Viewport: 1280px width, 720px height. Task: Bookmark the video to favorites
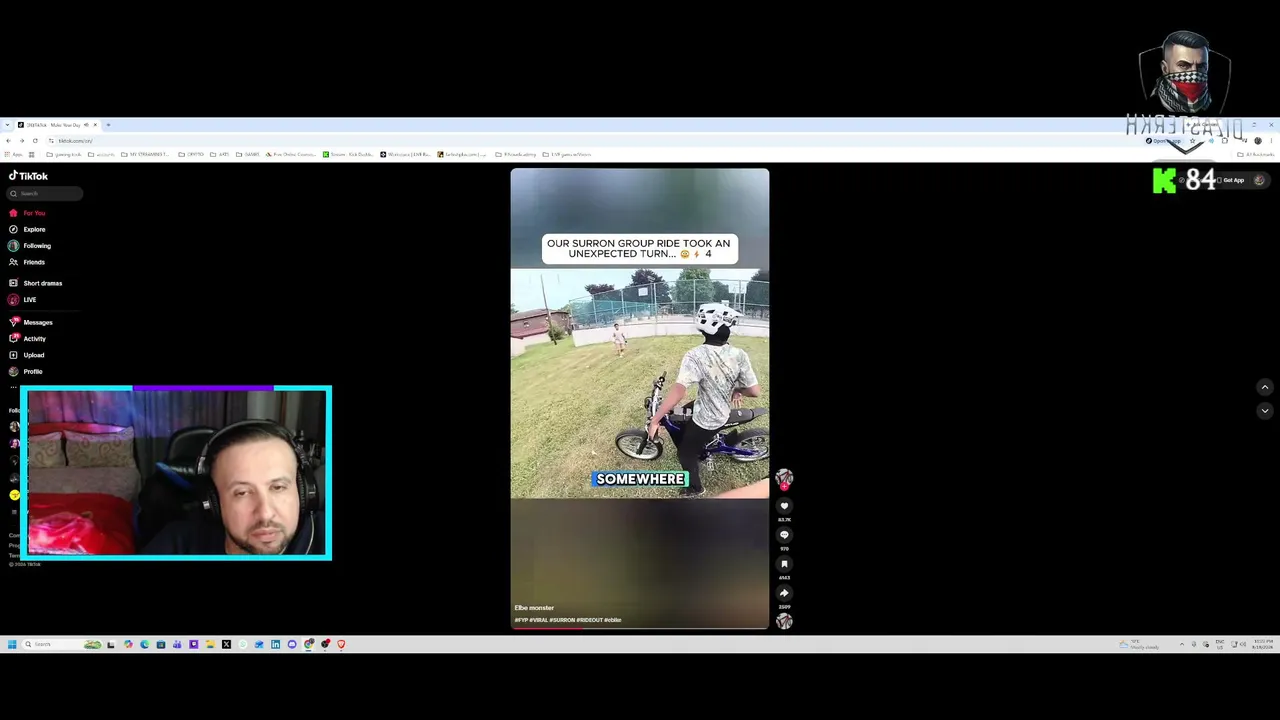click(784, 564)
